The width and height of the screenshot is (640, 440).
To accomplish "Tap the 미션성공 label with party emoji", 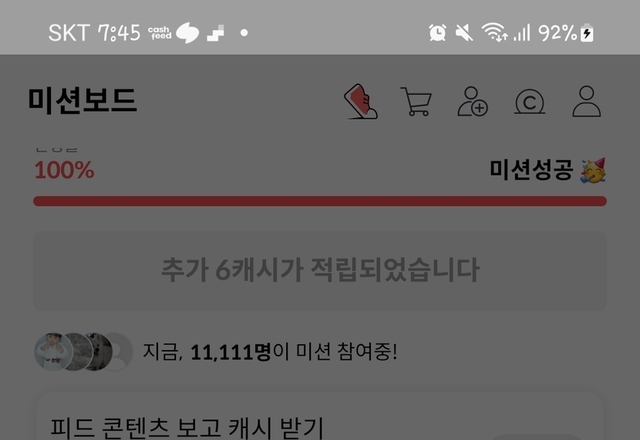I will 548,170.
